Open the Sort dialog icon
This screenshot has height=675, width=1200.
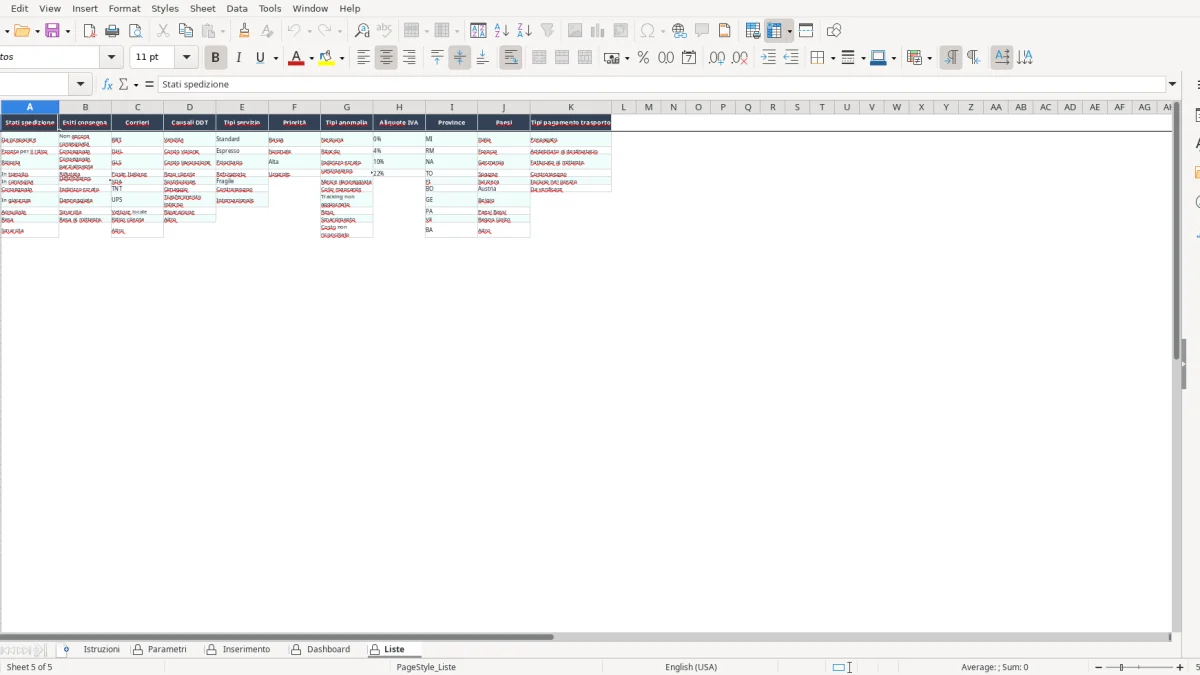click(x=478, y=31)
